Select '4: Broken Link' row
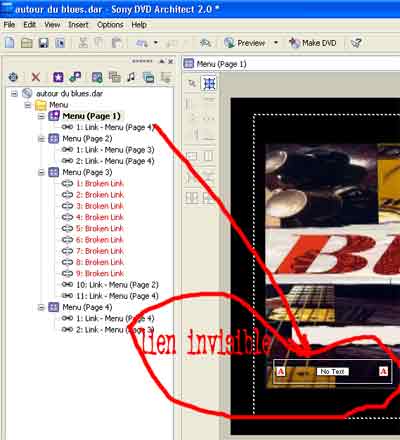 coord(93,217)
